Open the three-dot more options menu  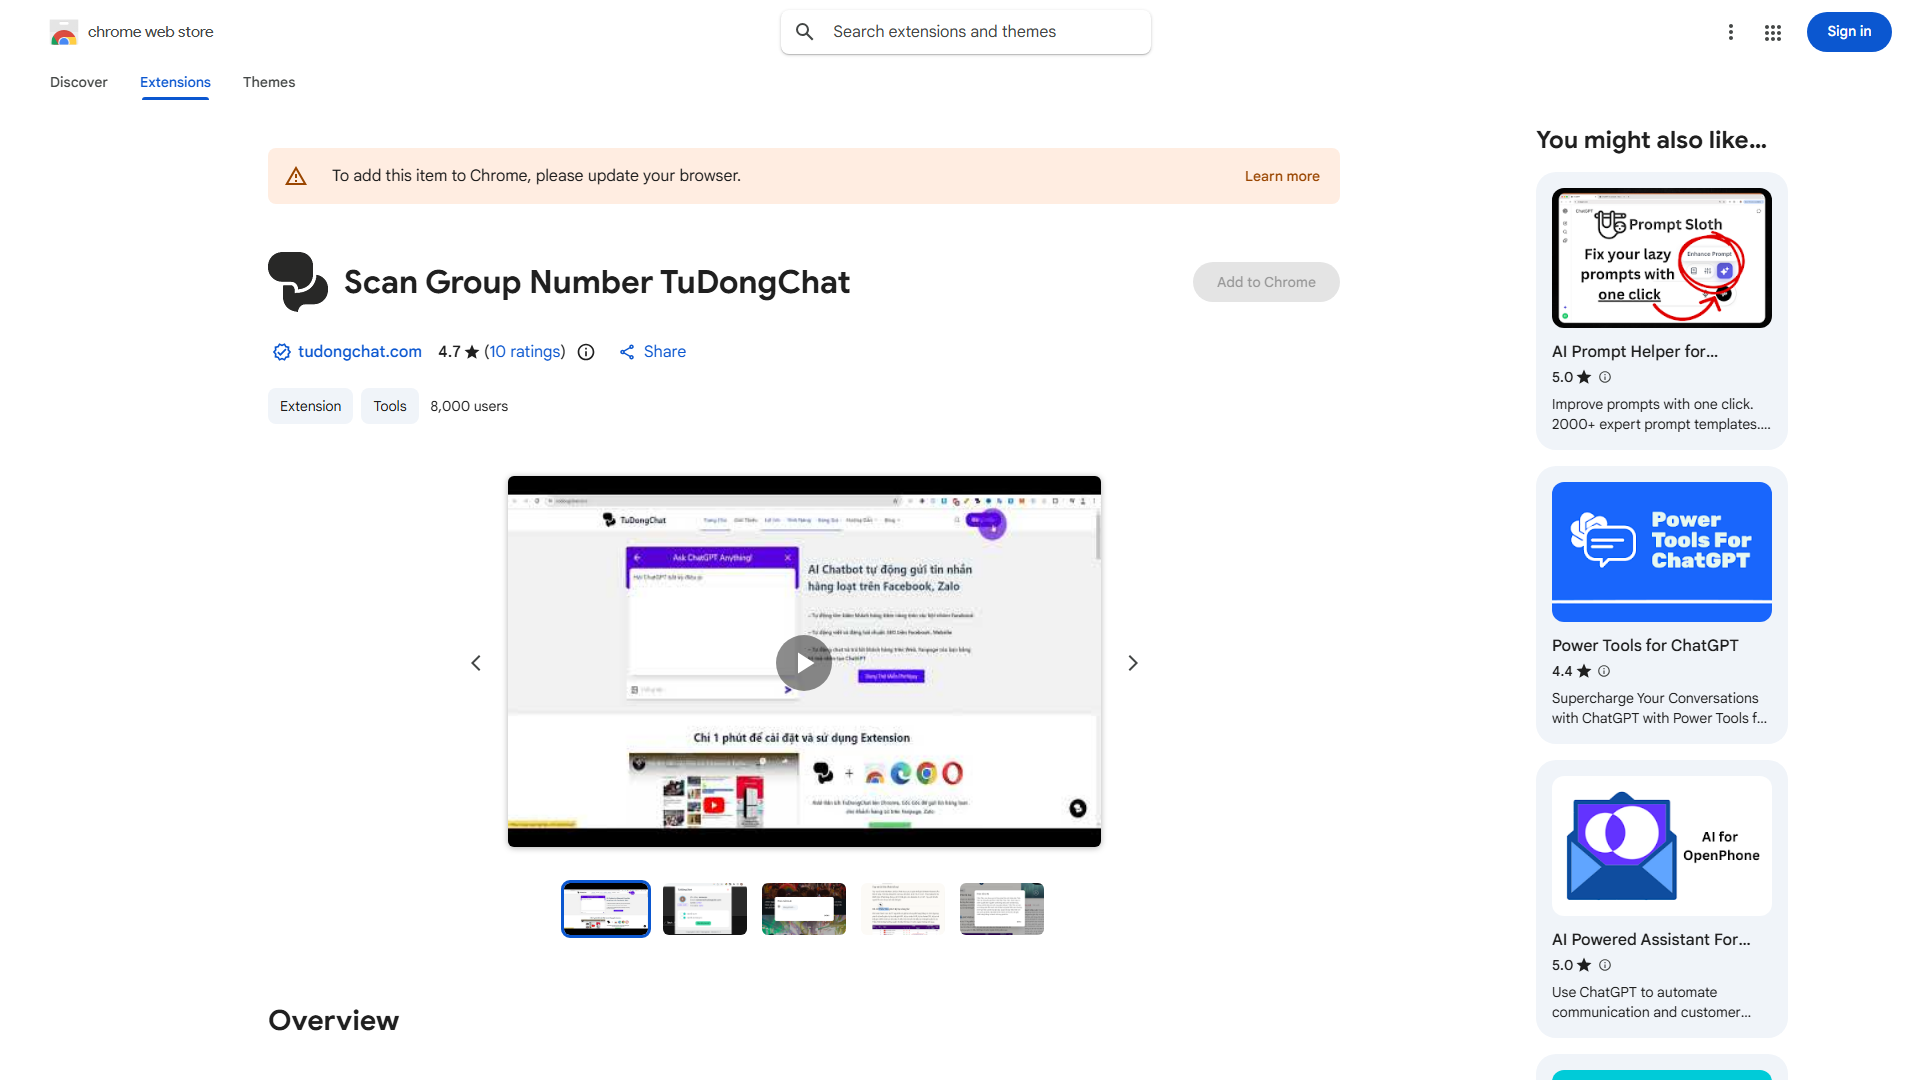pyautogui.click(x=1730, y=32)
